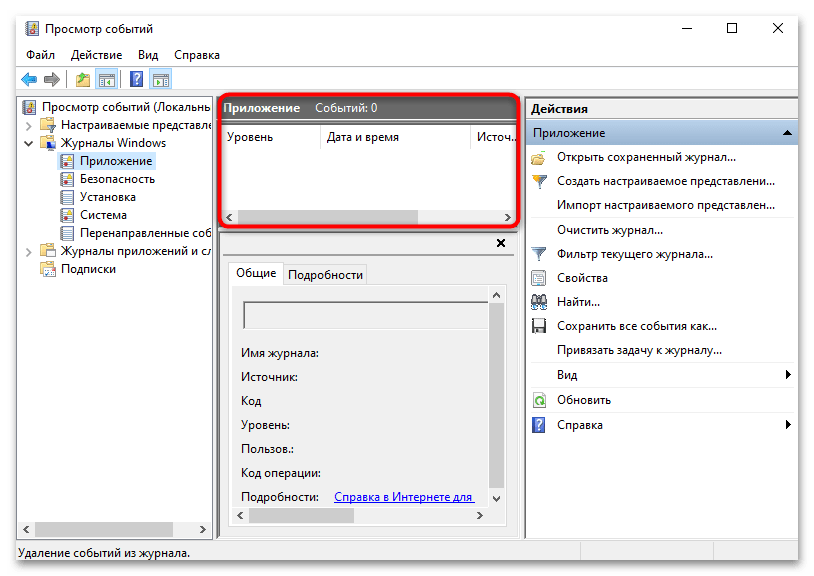Open Свойства via its properties icon
The height and width of the screenshot is (576, 814).
click(540, 277)
